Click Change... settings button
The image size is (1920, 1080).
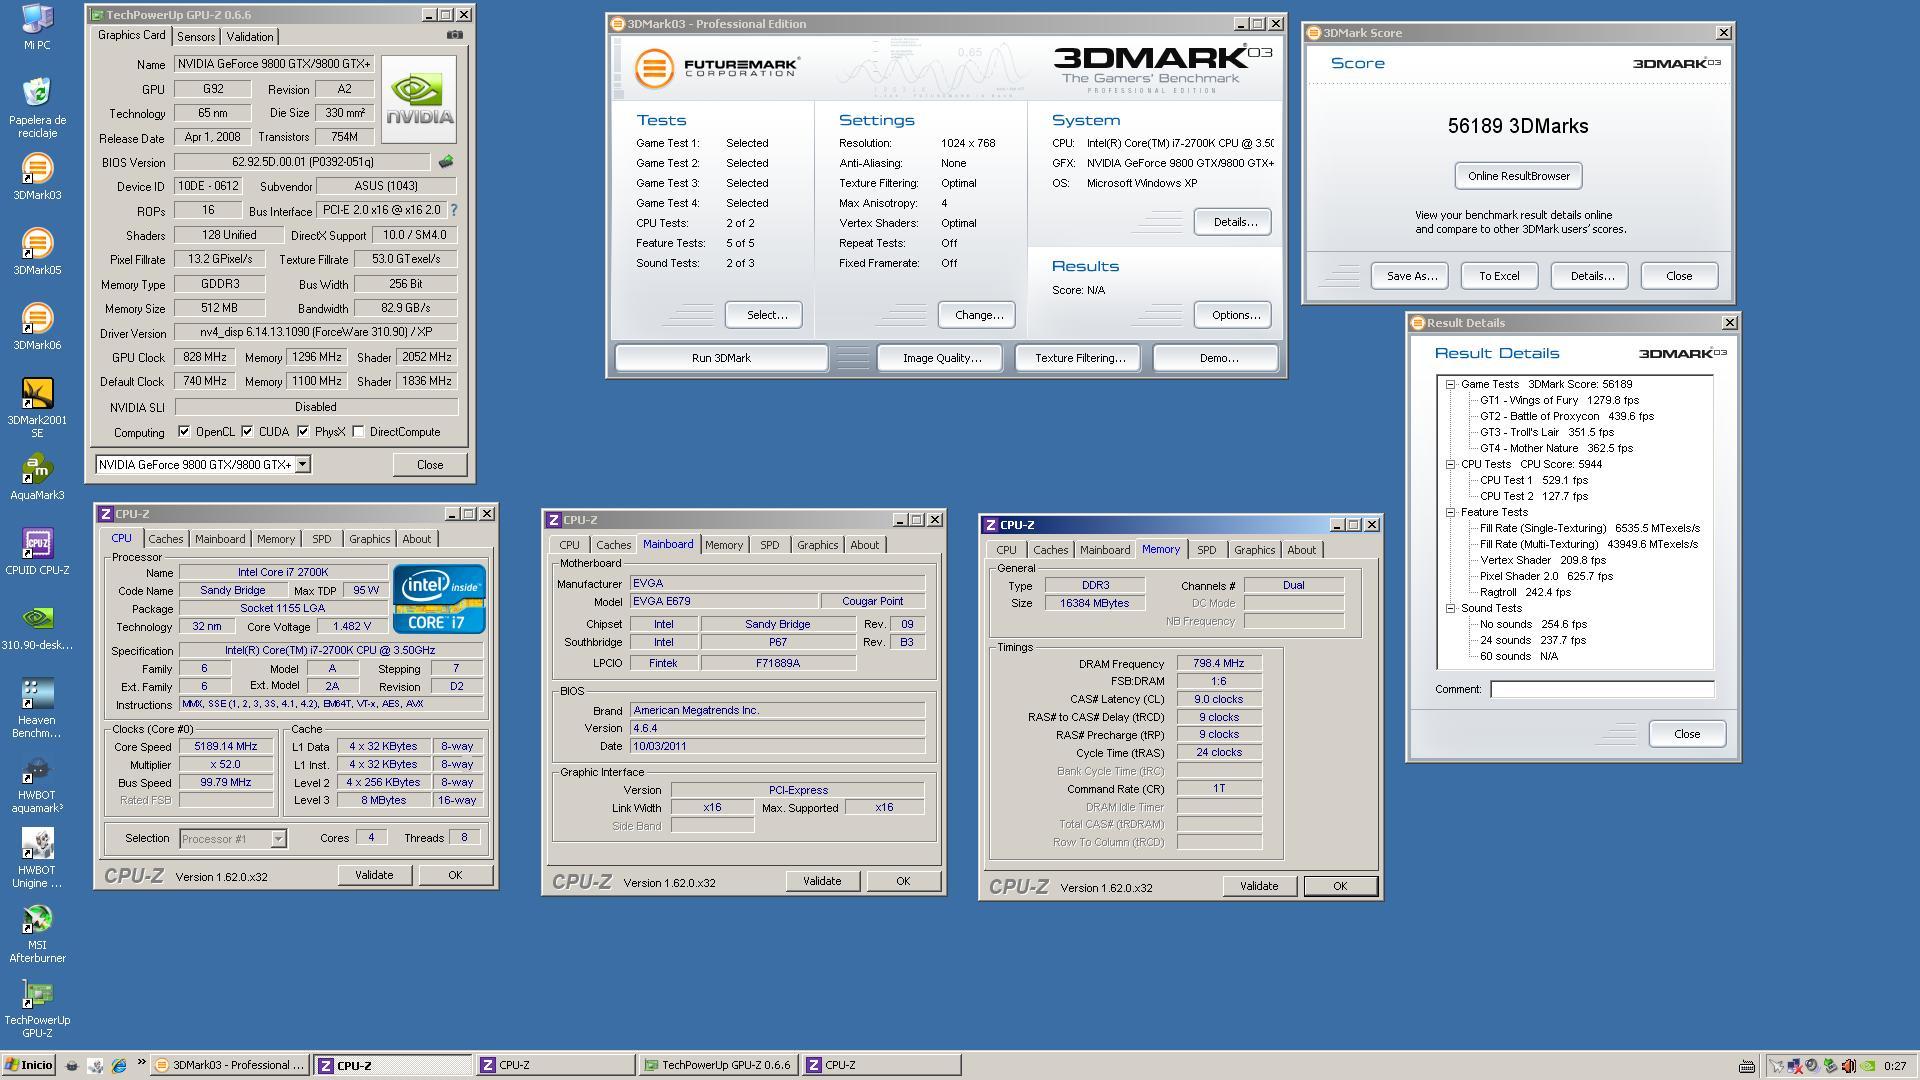[x=978, y=315]
